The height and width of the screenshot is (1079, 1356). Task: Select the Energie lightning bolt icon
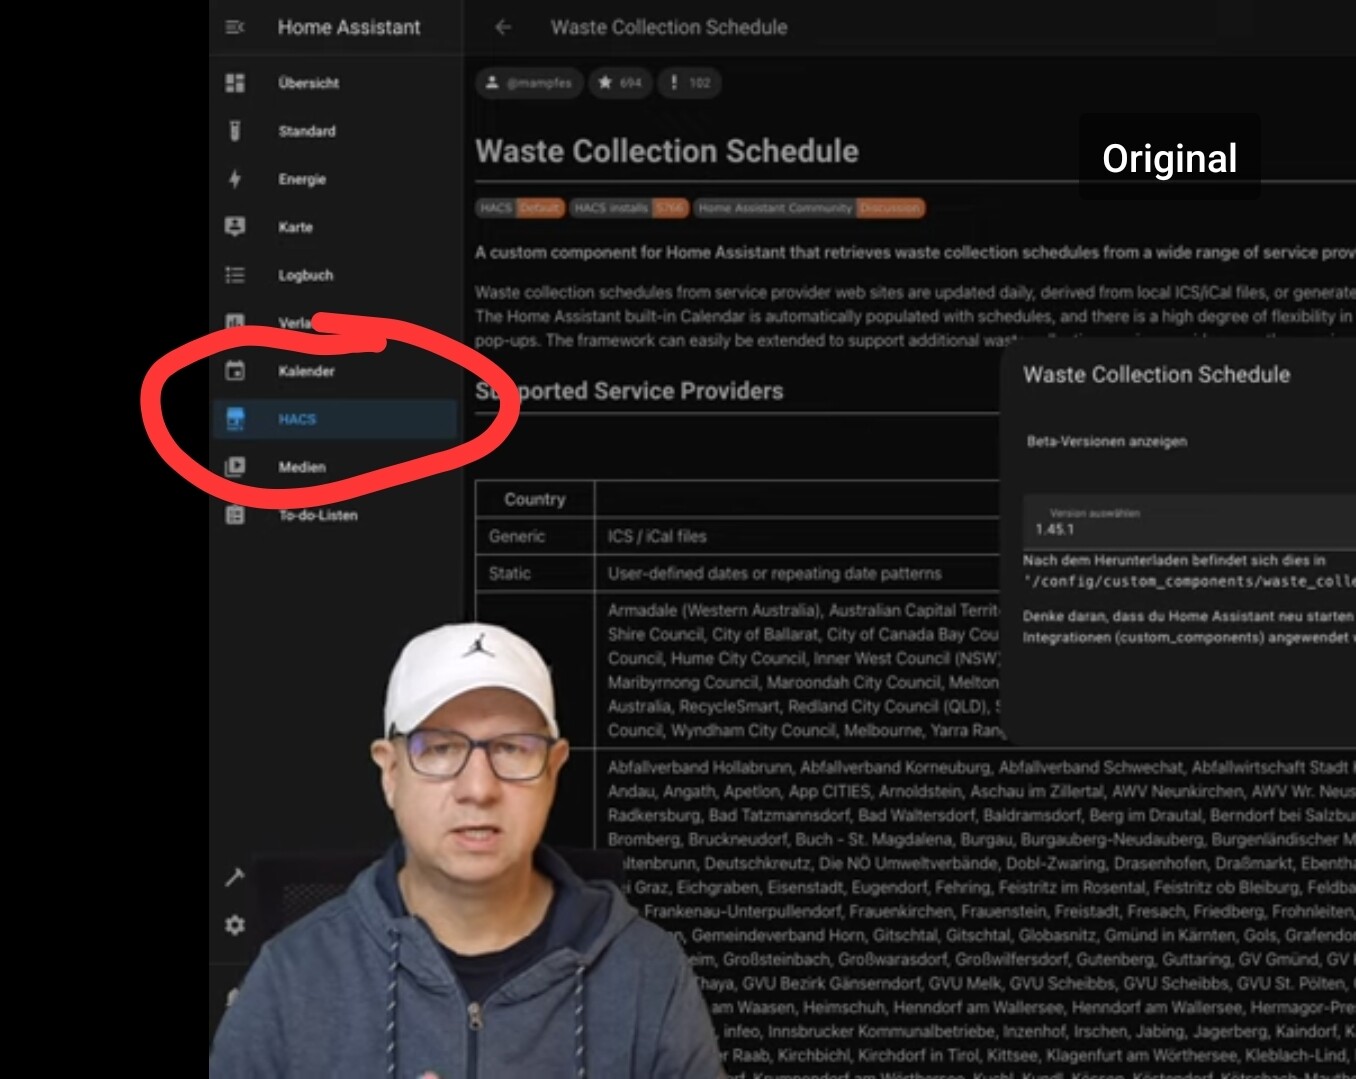tap(235, 179)
